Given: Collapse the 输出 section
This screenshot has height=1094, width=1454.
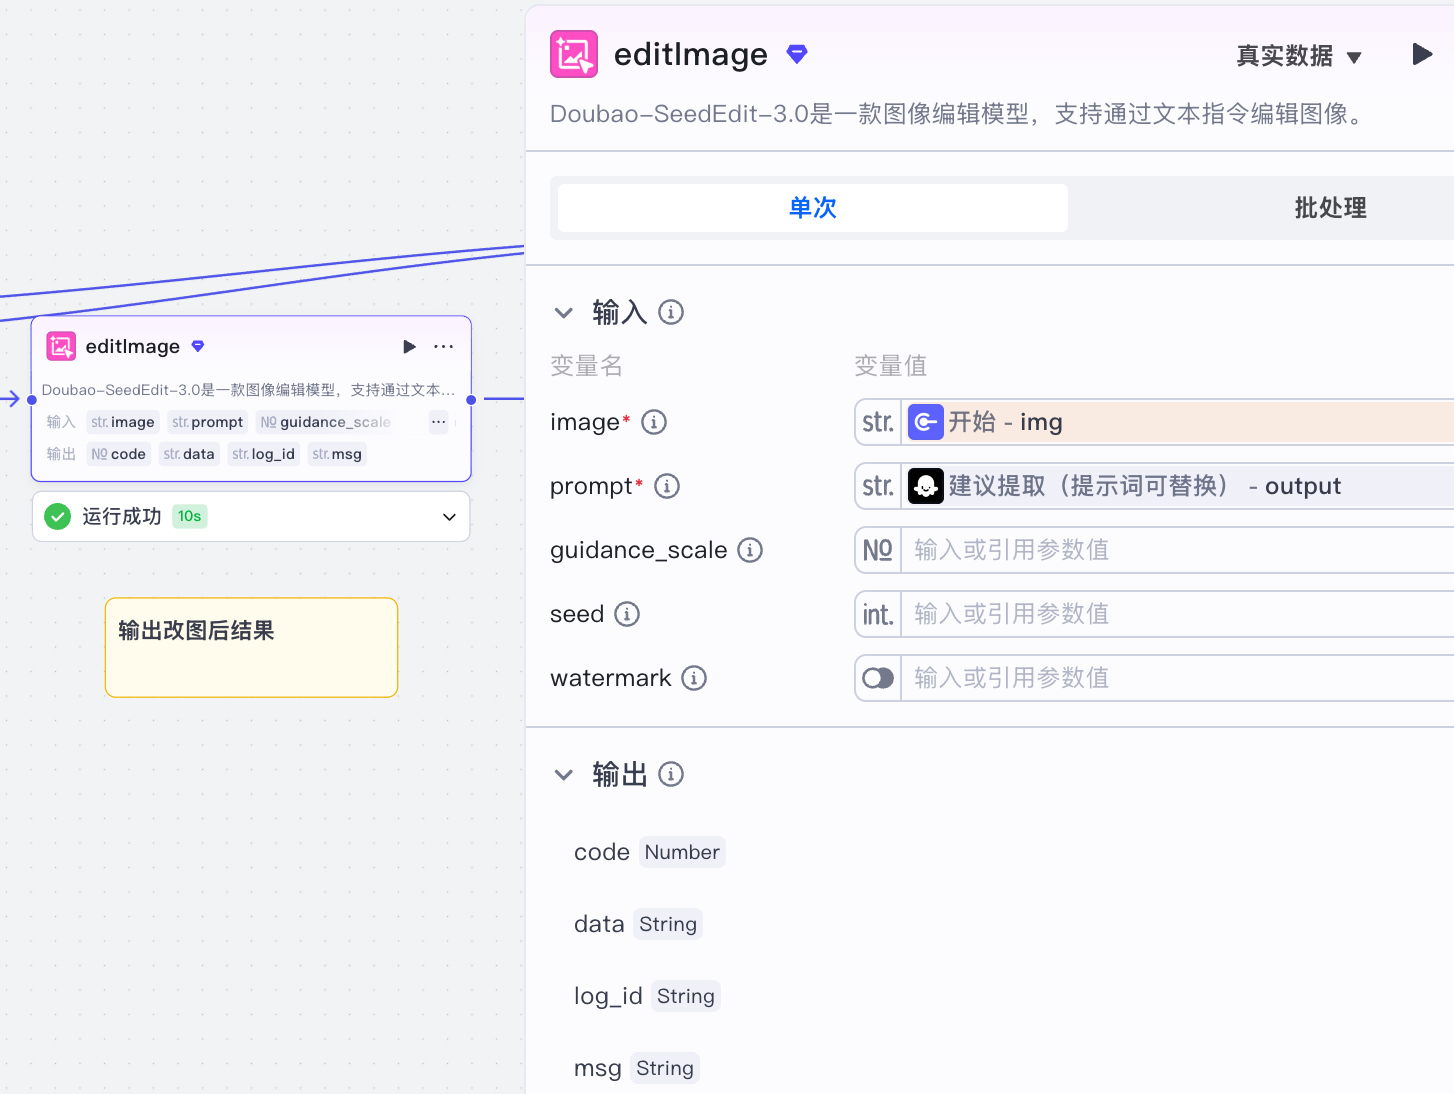Looking at the screenshot, I should 564,775.
